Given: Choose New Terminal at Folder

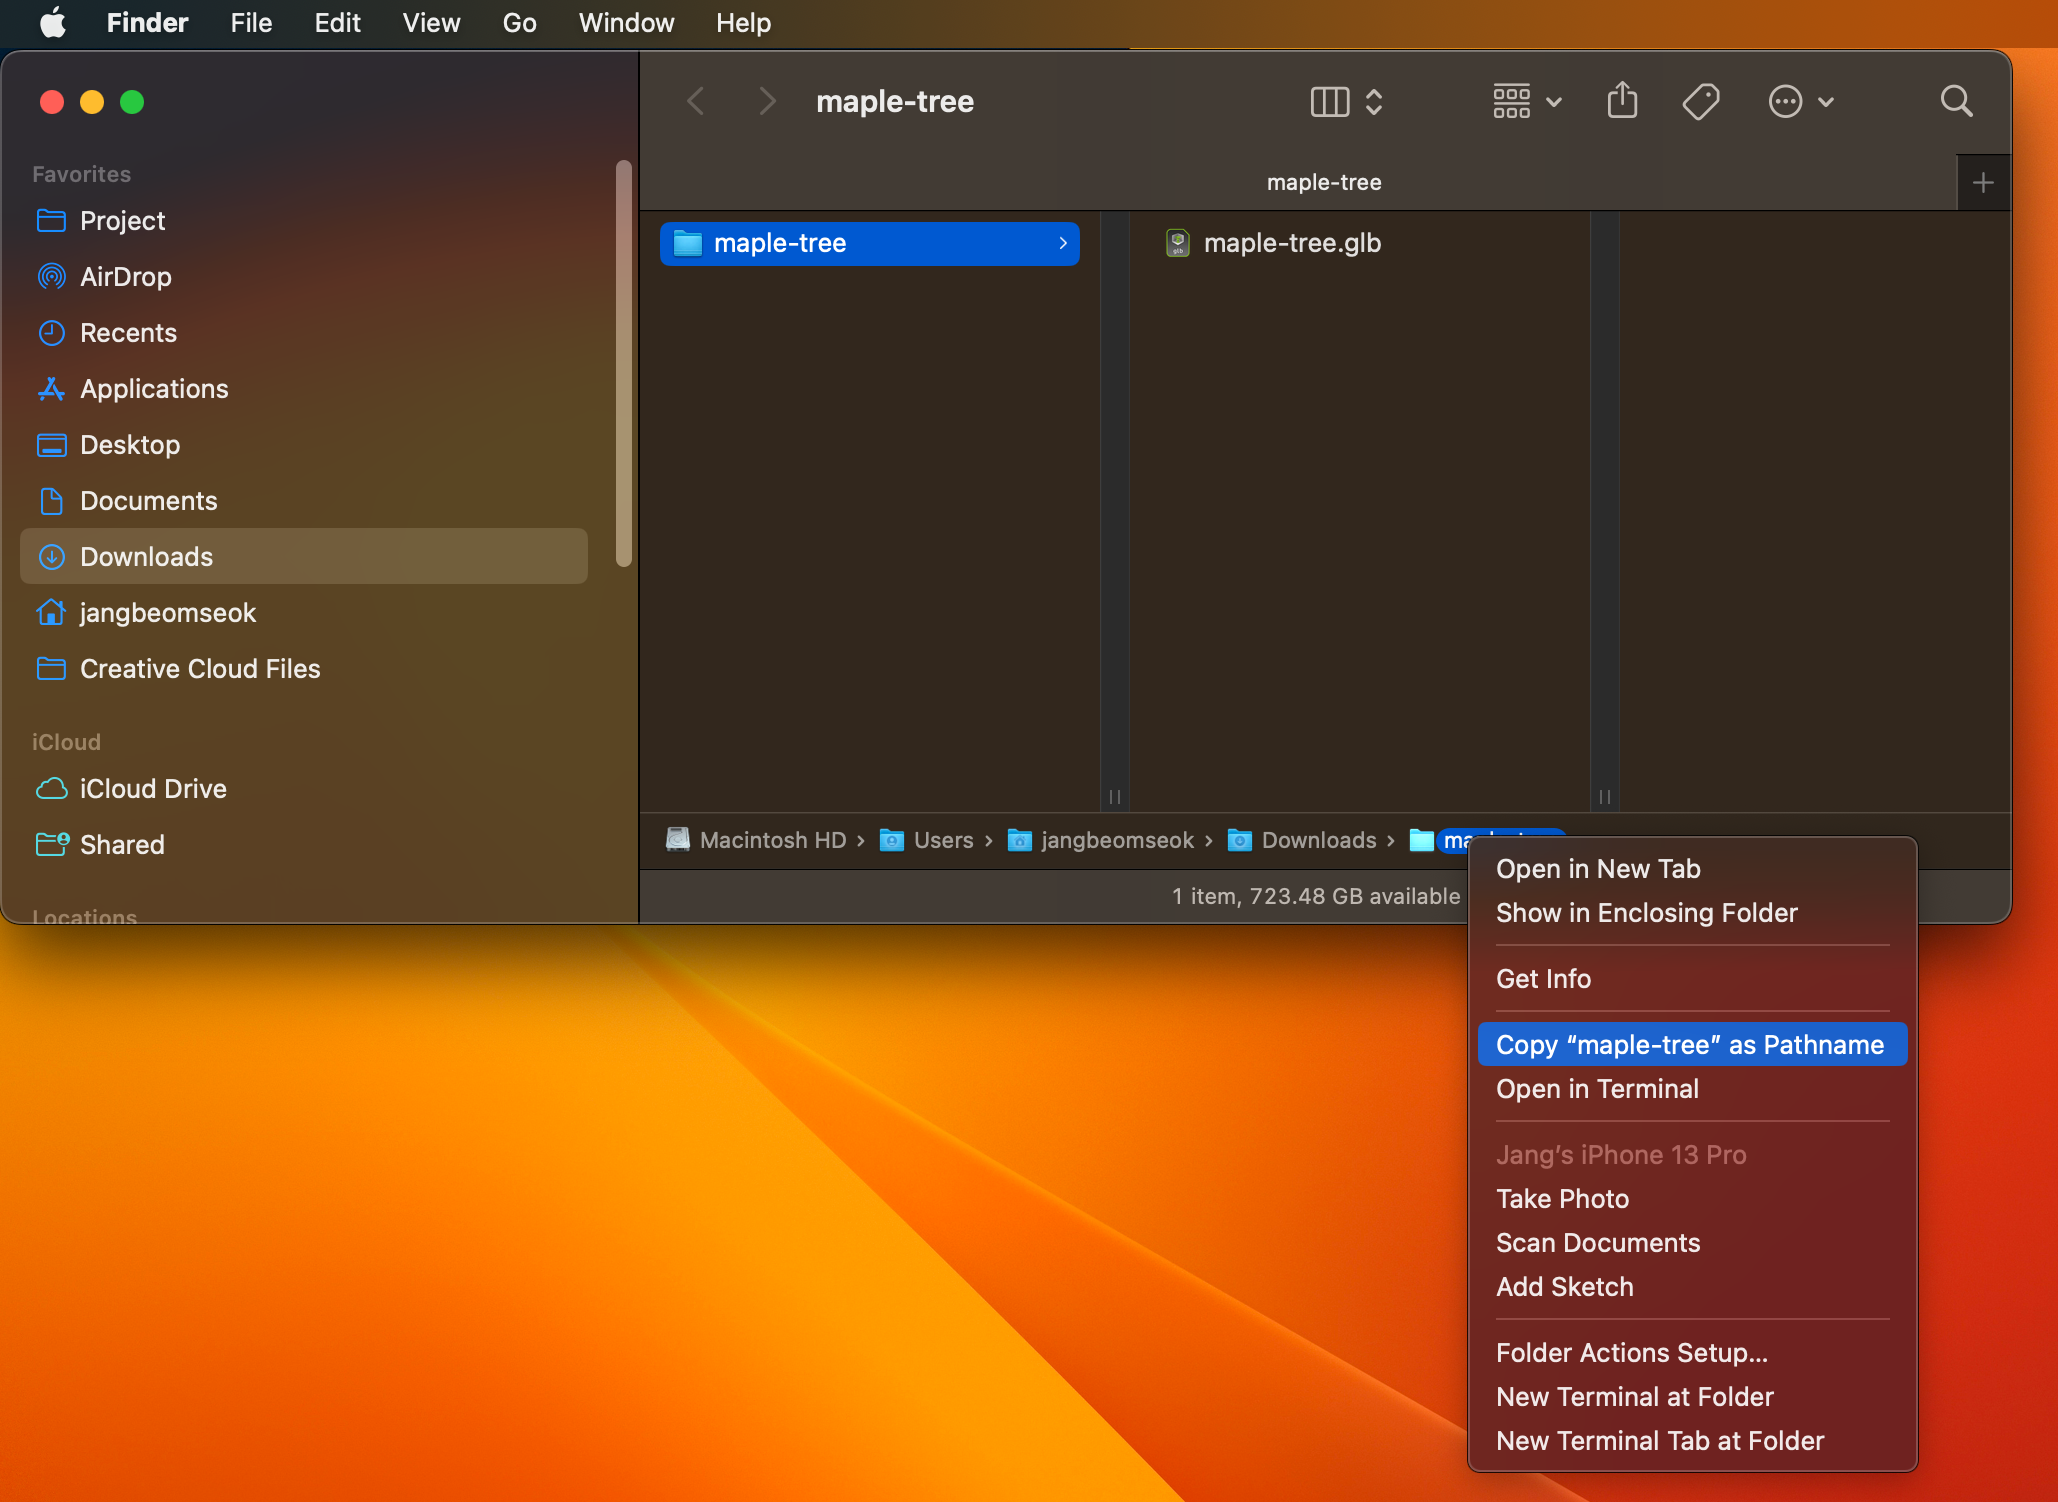Looking at the screenshot, I should pyautogui.click(x=1634, y=1397).
